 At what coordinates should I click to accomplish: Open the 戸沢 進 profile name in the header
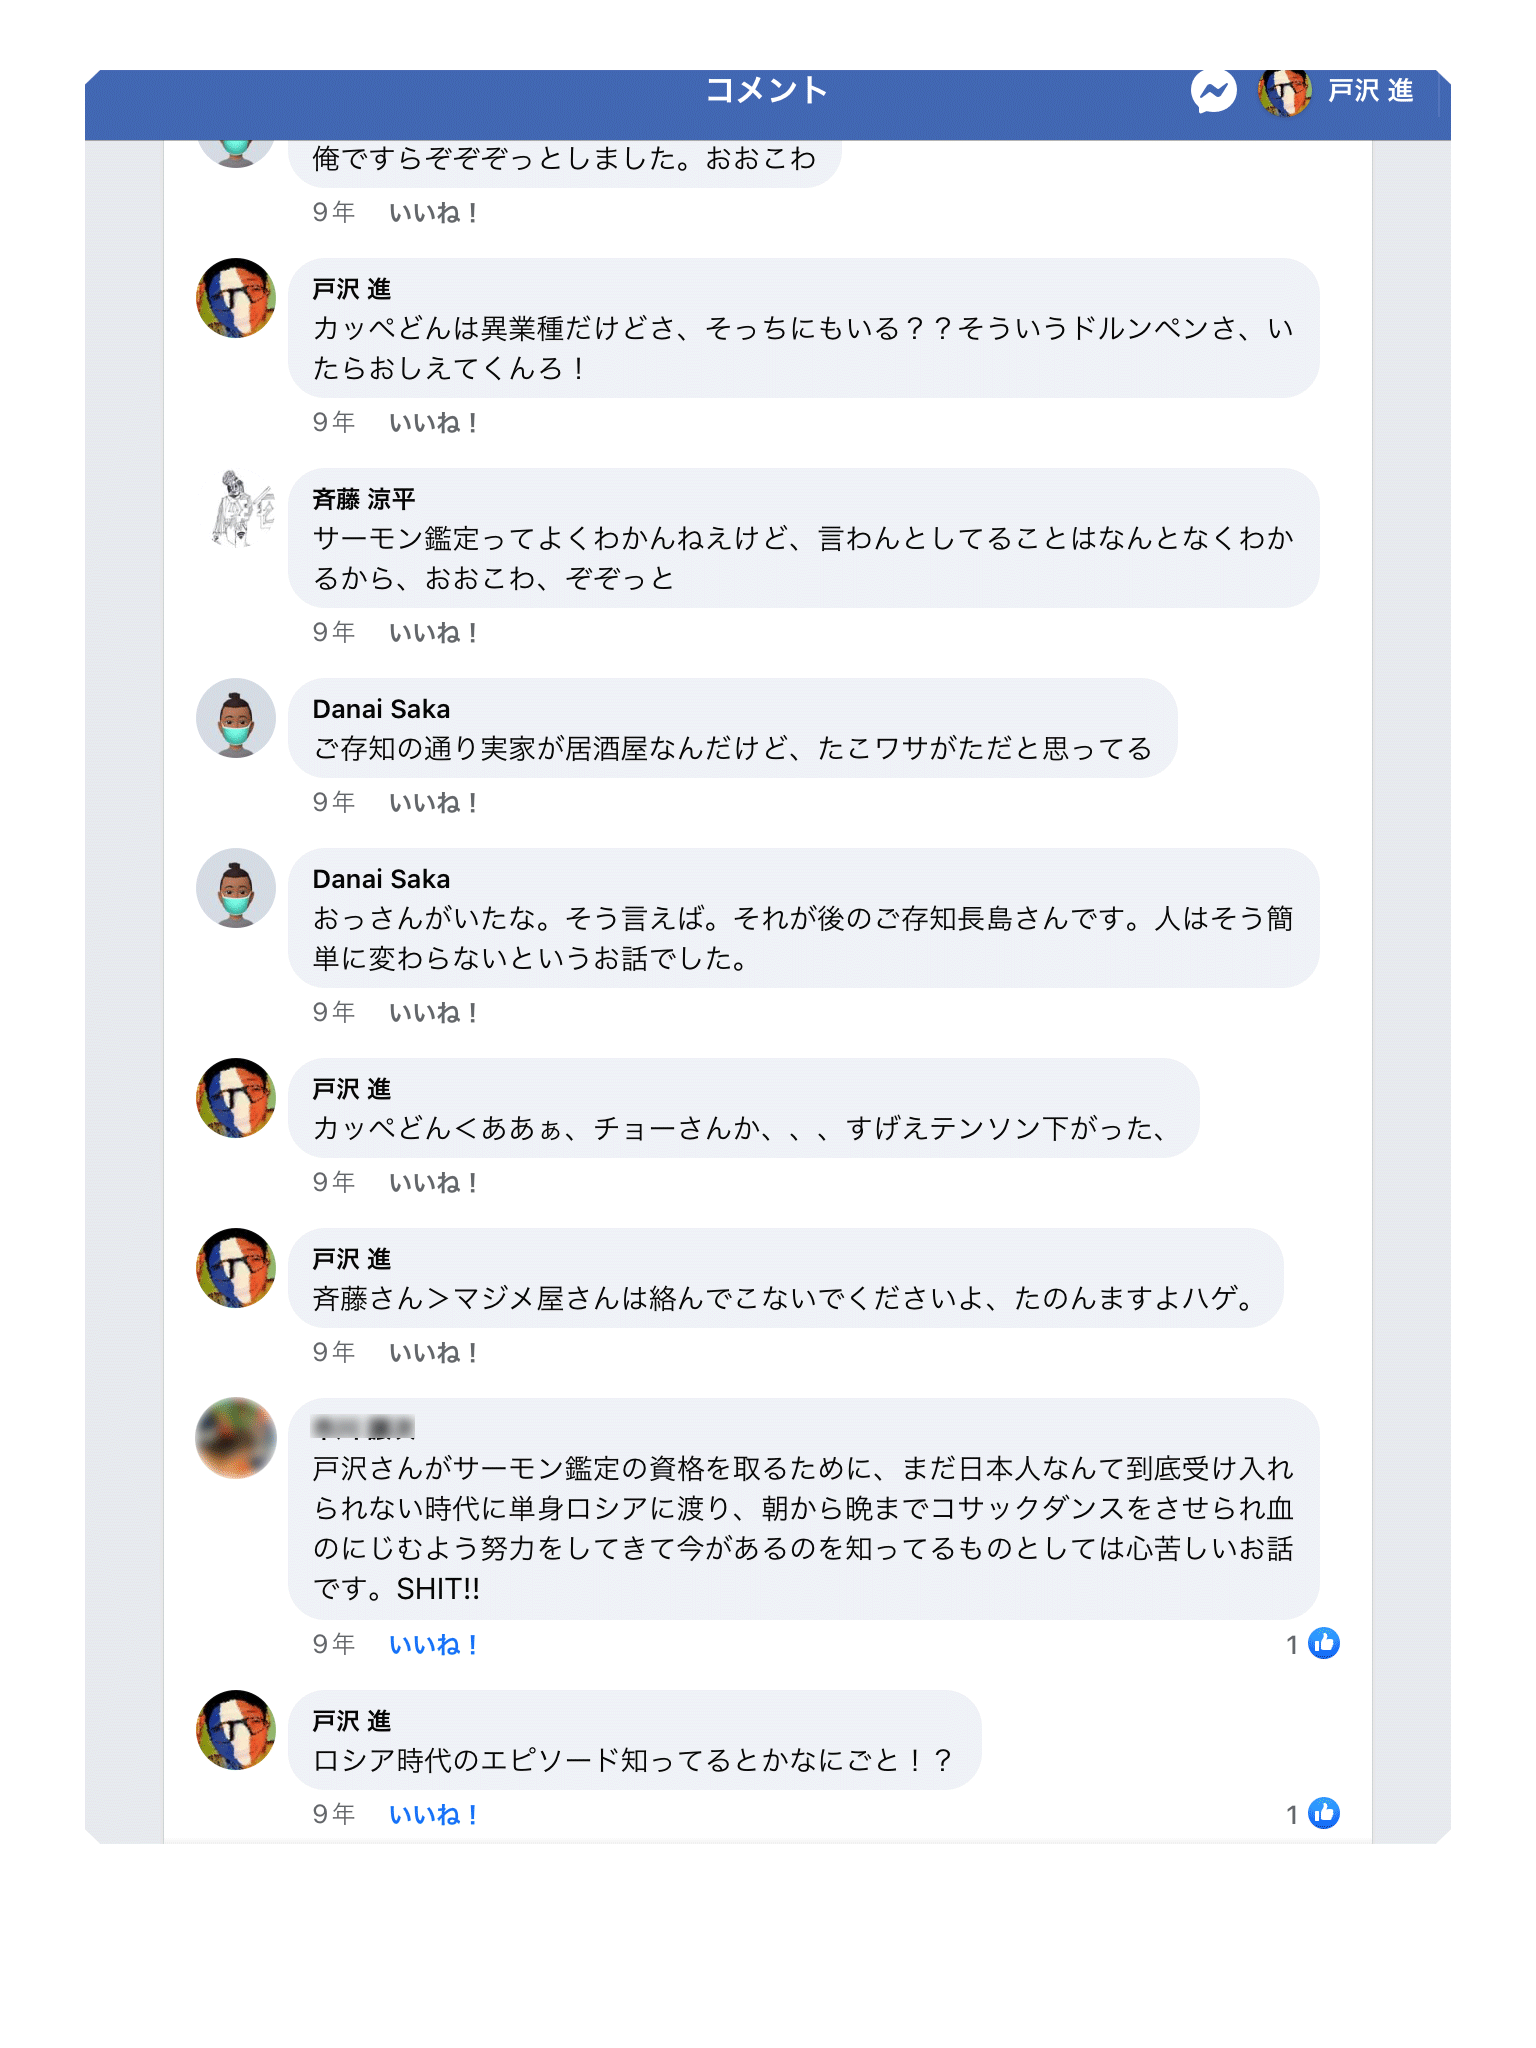pos(1370,92)
